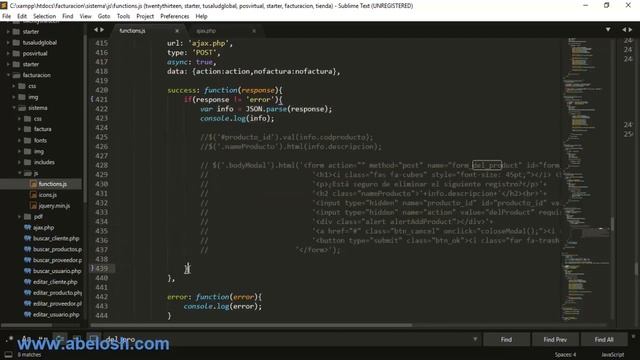This screenshot has width=640, height=360.
Task: Expand the tusaludglobal folder
Action: [x=8, y=42]
